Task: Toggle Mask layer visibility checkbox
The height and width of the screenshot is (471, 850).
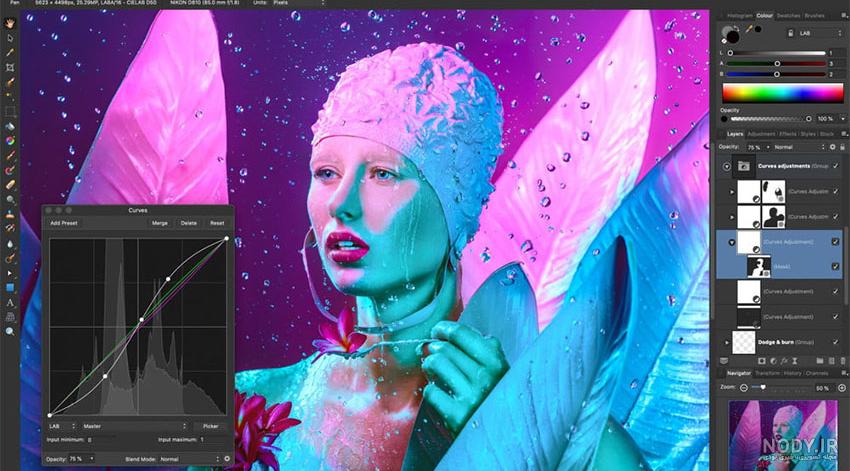Action: [x=835, y=267]
